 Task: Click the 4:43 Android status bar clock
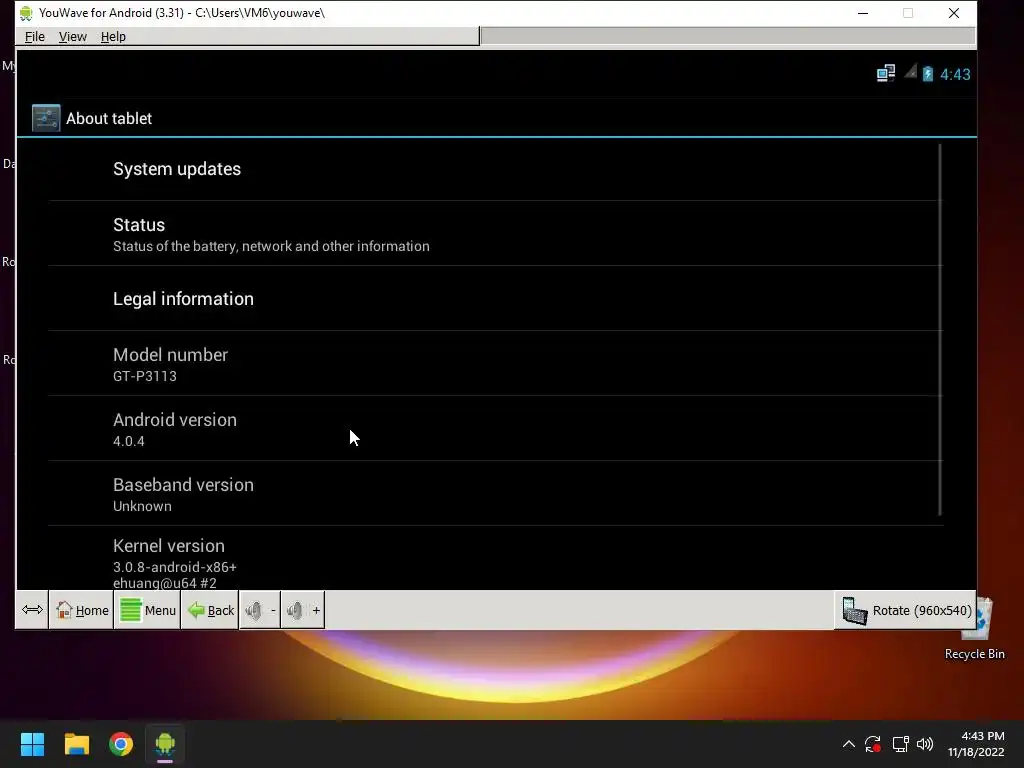pyautogui.click(x=955, y=74)
